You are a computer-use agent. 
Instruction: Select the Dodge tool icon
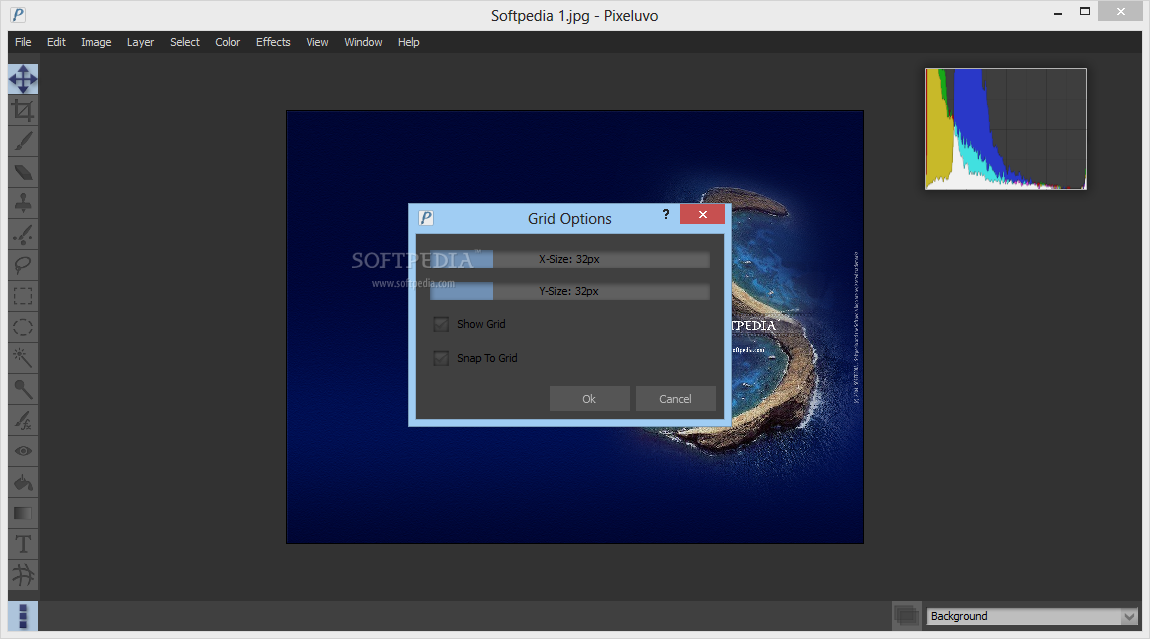(23, 389)
